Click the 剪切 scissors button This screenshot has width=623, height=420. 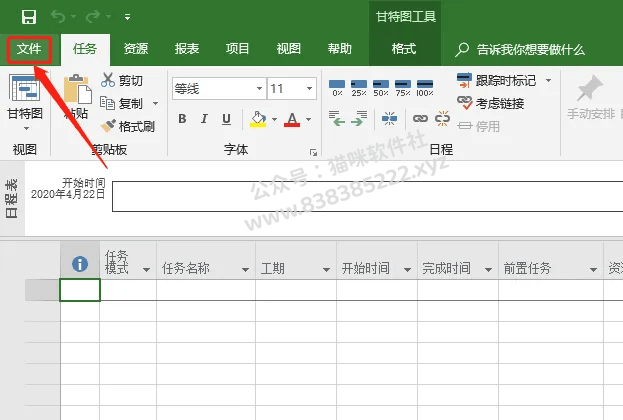tap(122, 80)
